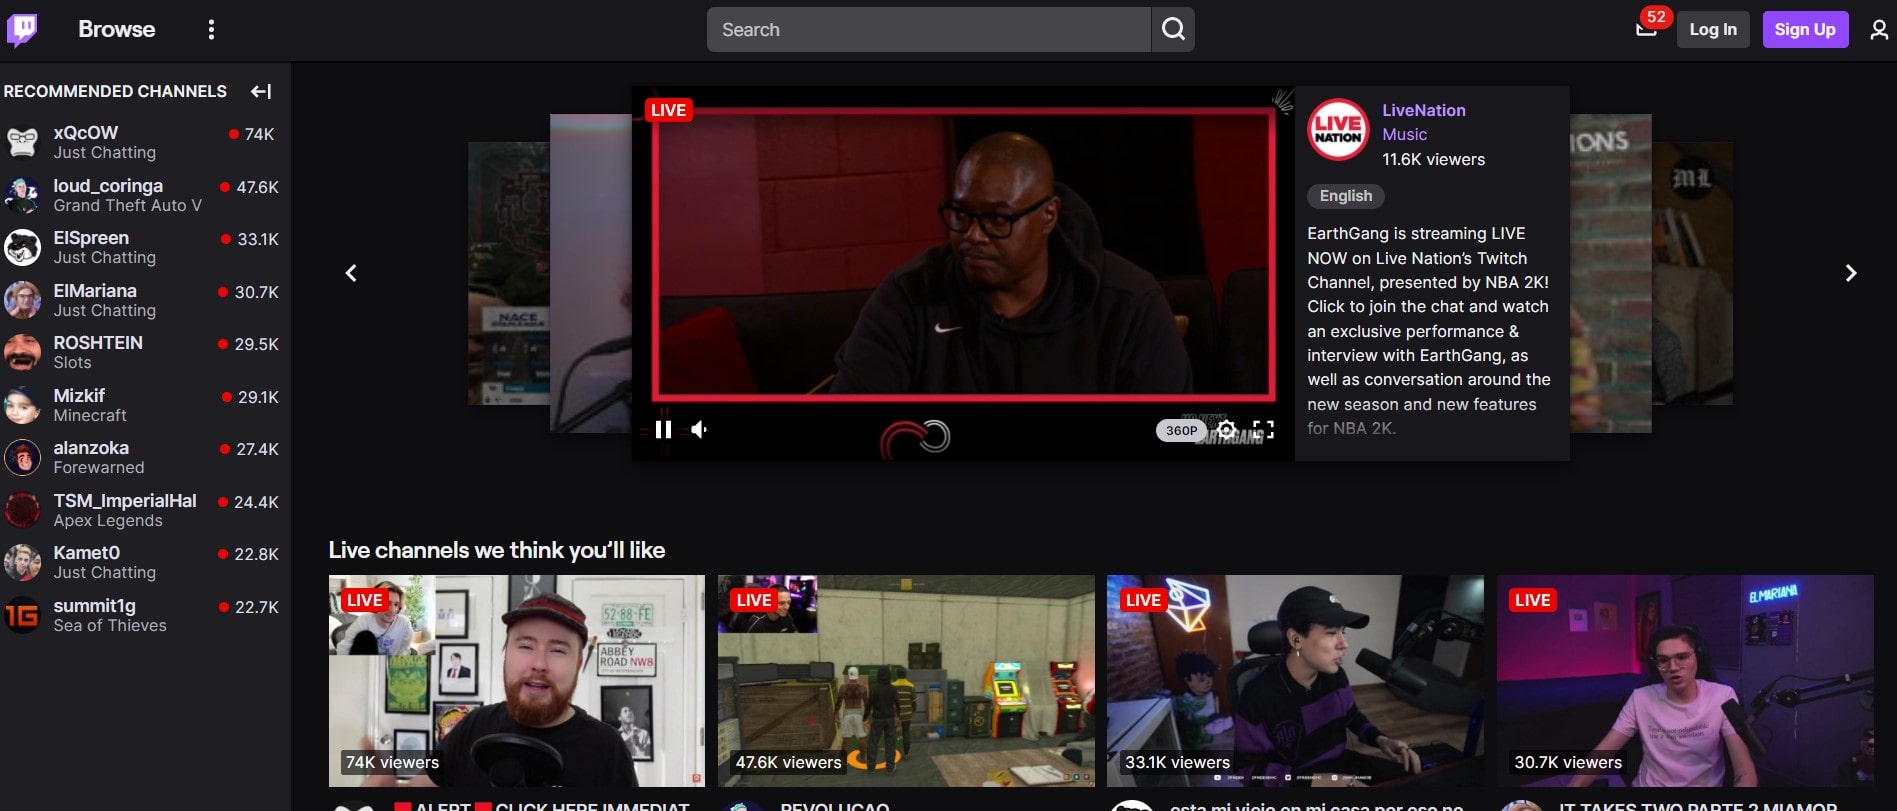Open the three-dot more menu

(x=211, y=30)
